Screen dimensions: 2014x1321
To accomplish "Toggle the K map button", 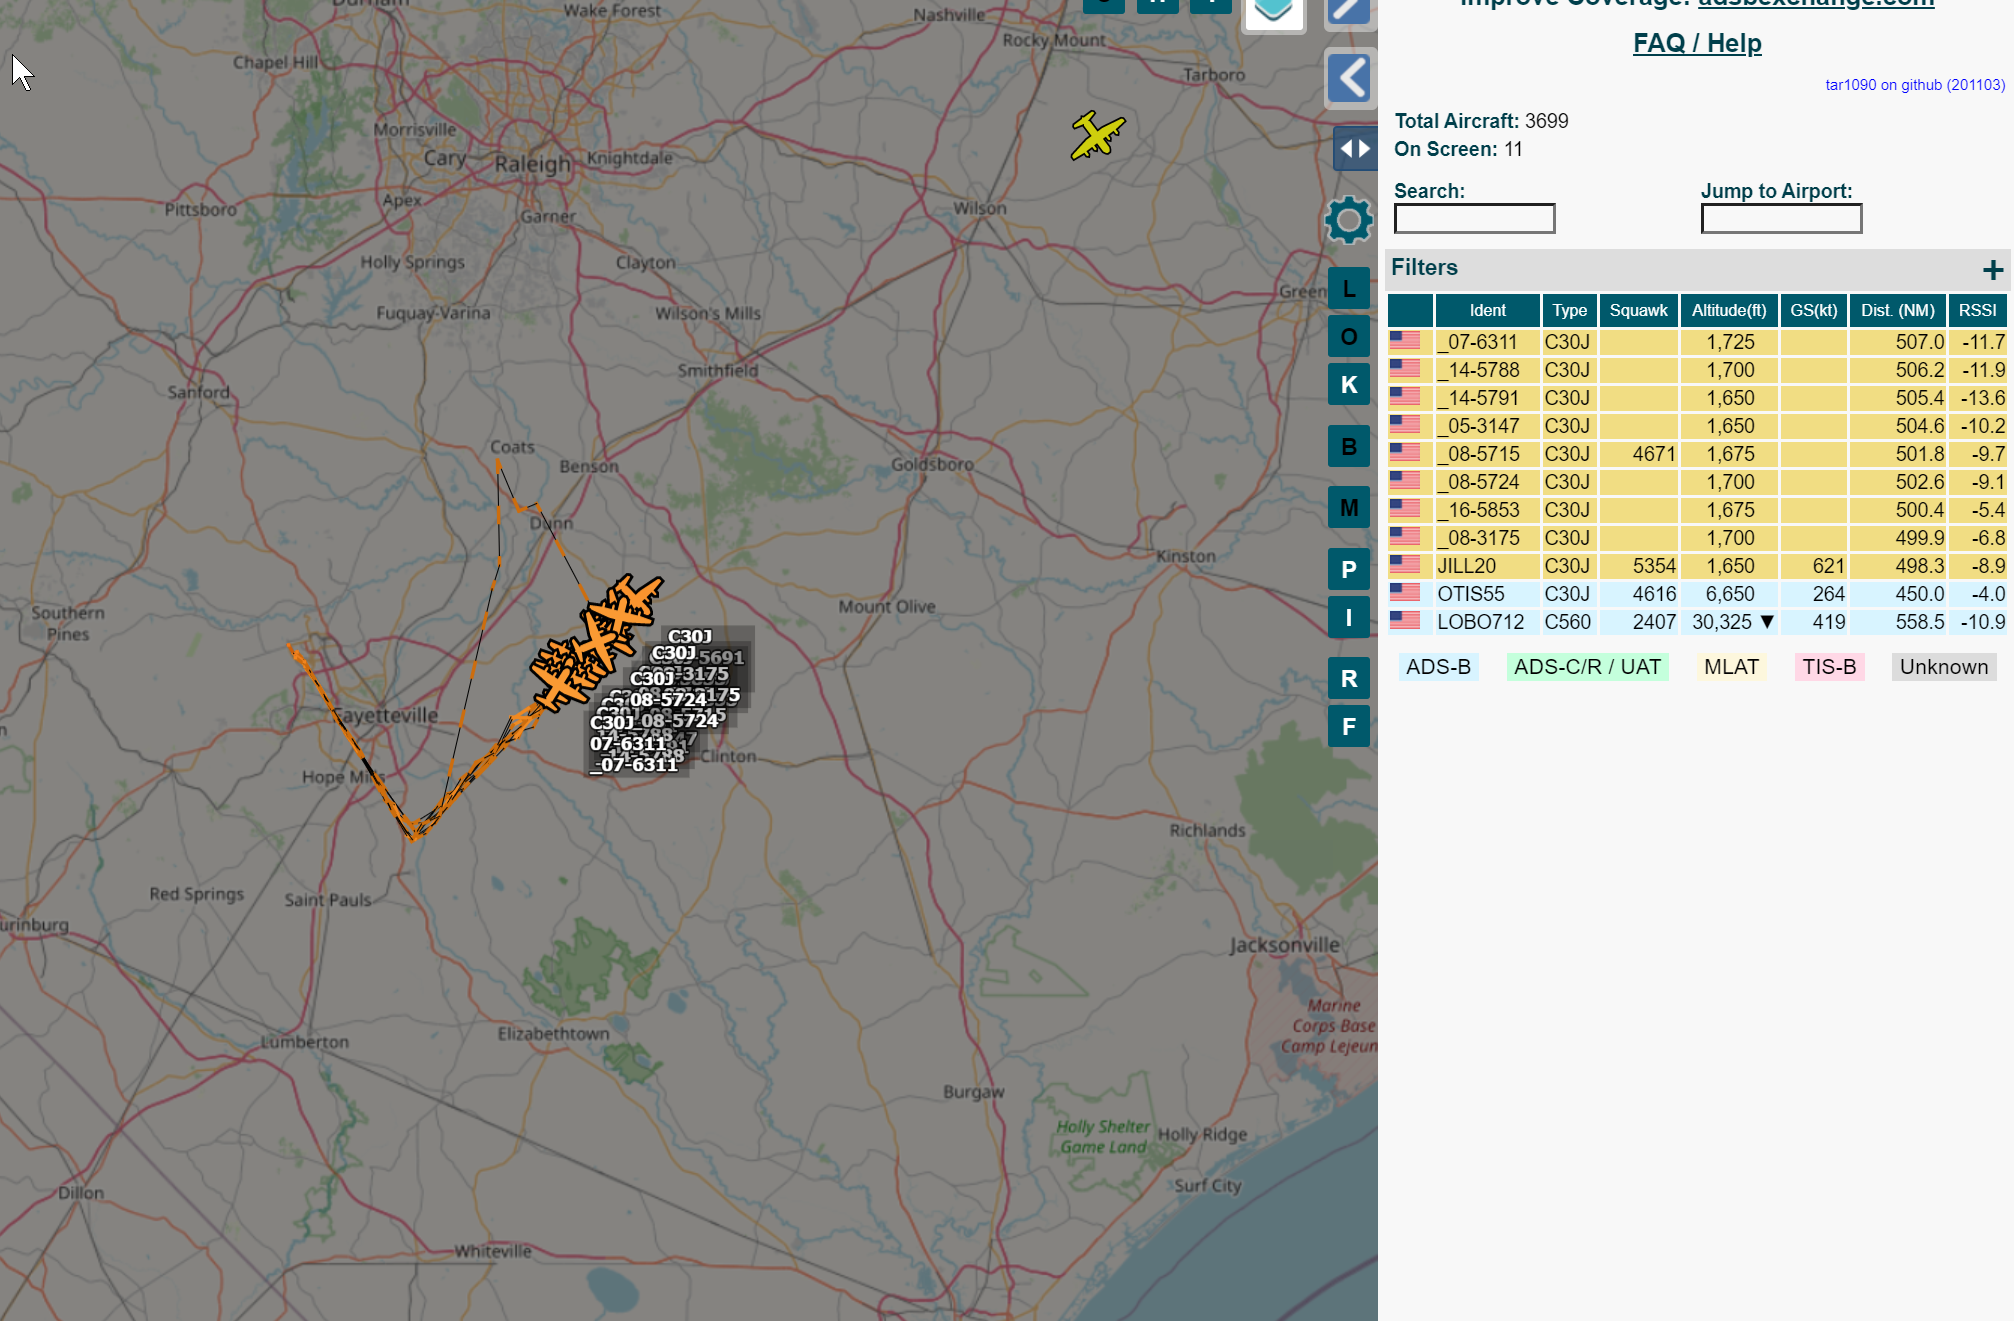I will (1349, 385).
